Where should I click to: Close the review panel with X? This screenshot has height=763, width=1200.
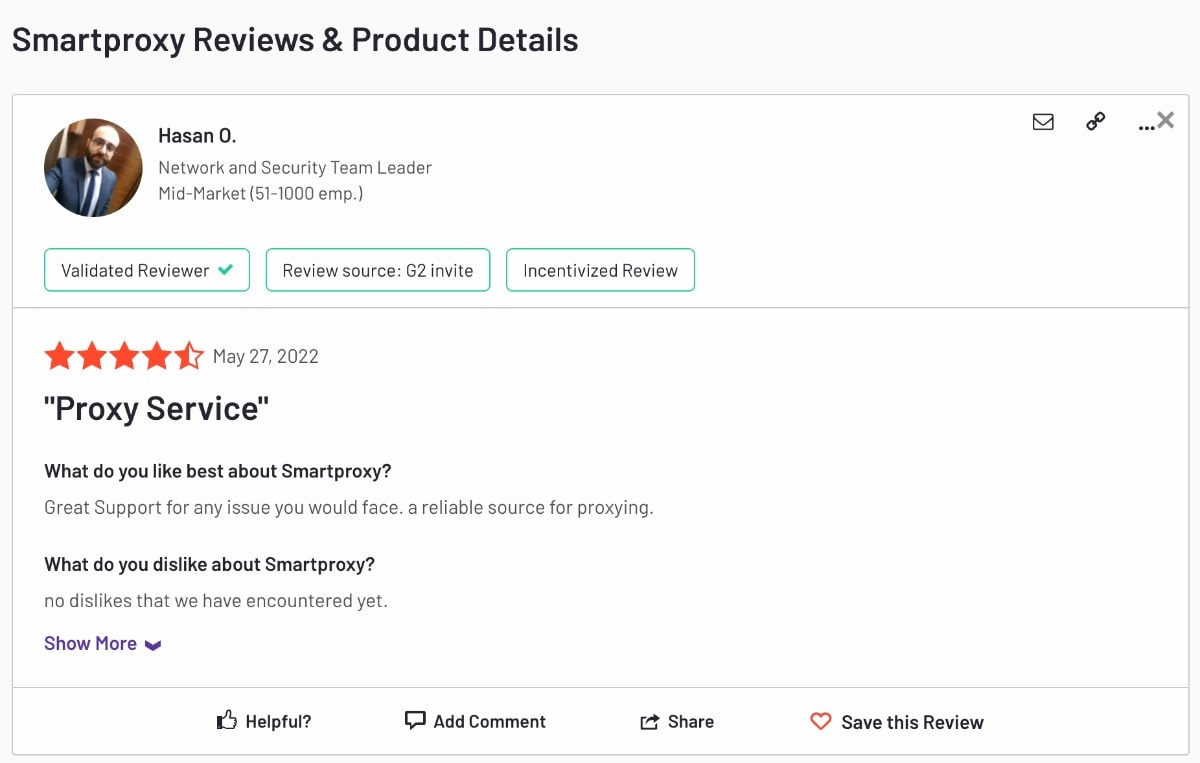click(x=1166, y=120)
